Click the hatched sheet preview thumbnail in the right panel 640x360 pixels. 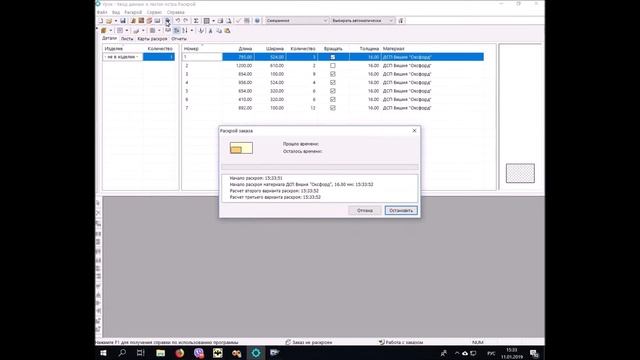click(x=520, y=173)
